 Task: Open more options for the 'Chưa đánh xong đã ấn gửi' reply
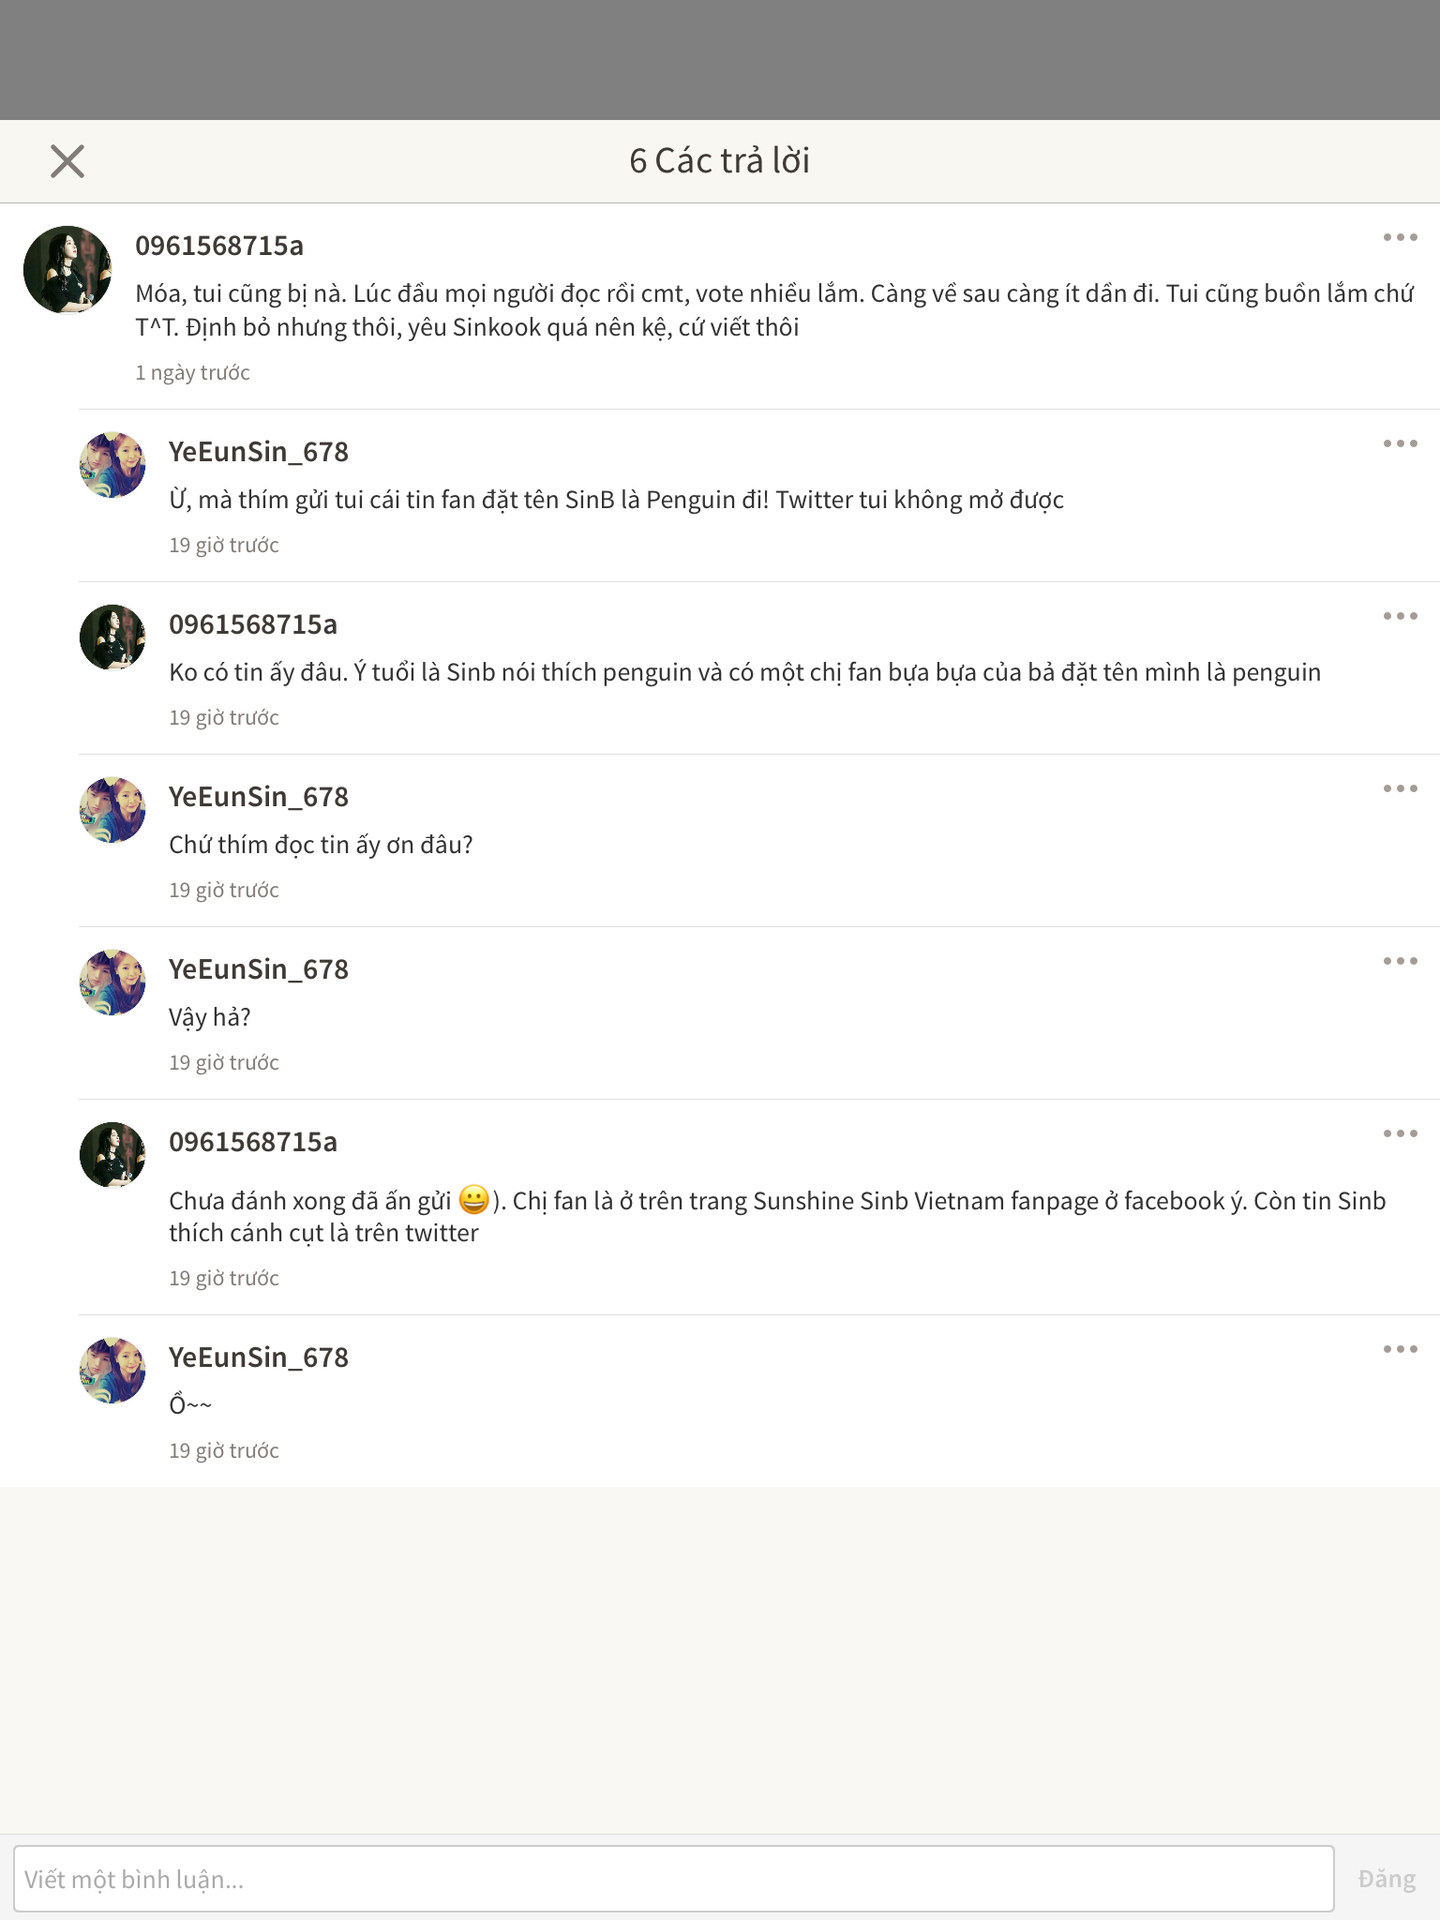(1400, 1134)
